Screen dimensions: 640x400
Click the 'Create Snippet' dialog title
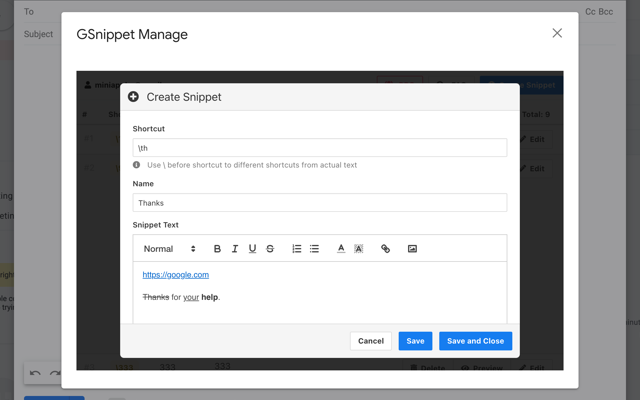pos(184,97)
